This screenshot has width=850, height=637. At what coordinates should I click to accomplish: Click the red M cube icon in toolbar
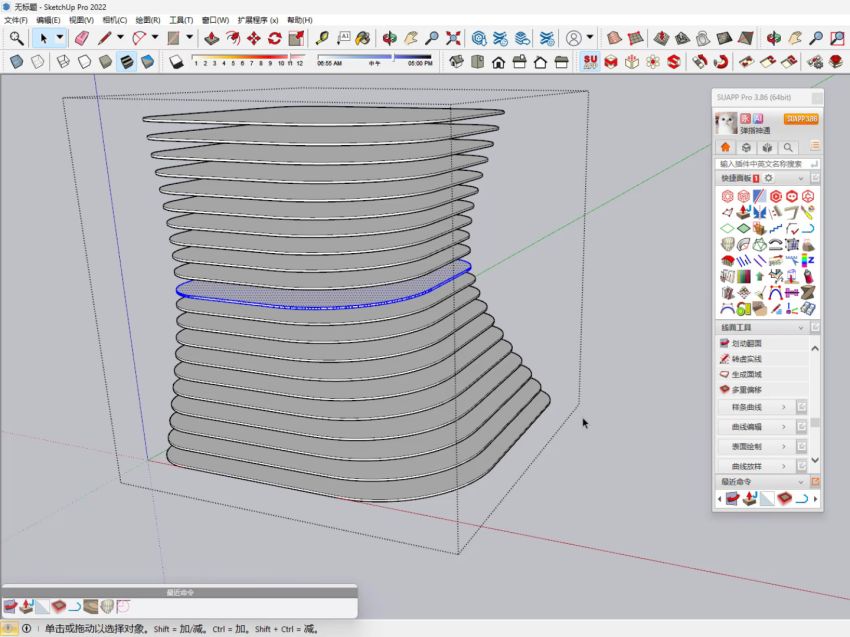coord(611,62)
